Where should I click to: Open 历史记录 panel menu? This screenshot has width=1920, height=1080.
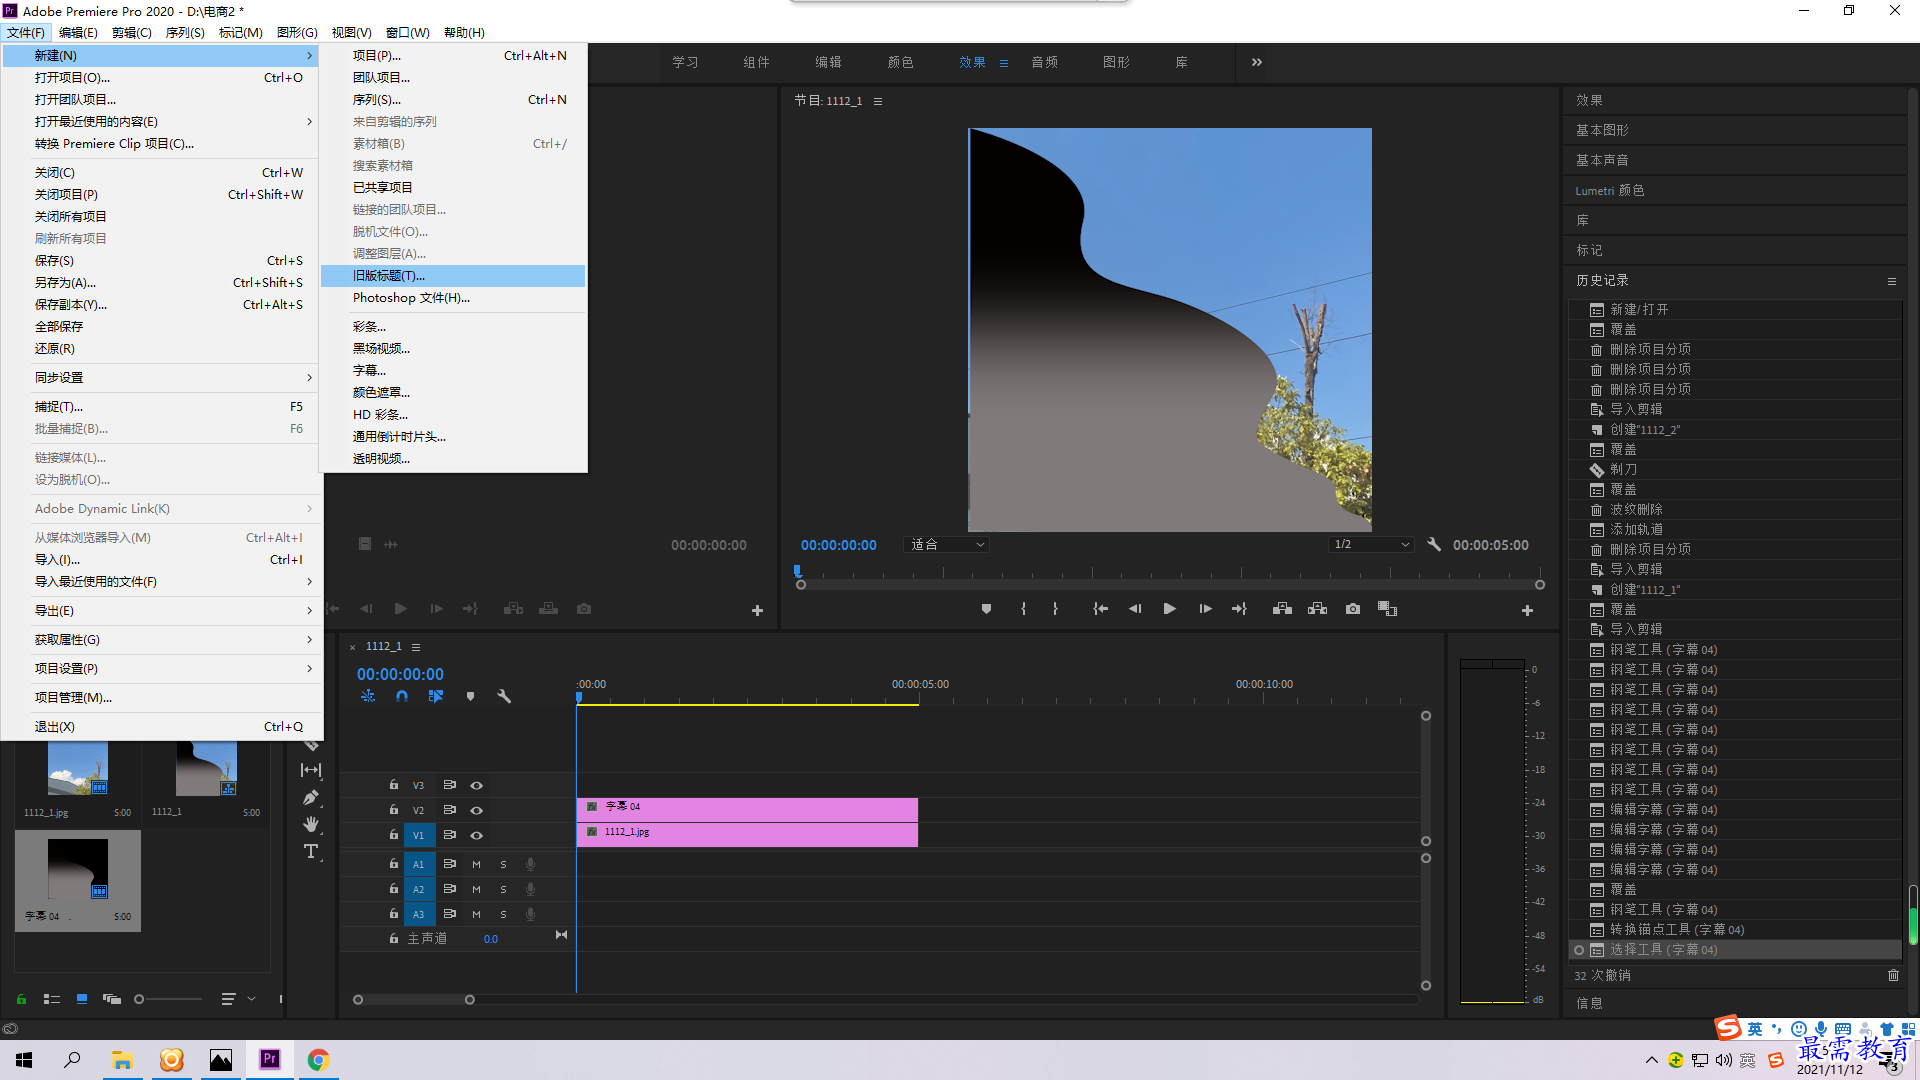coord(1892,281)
